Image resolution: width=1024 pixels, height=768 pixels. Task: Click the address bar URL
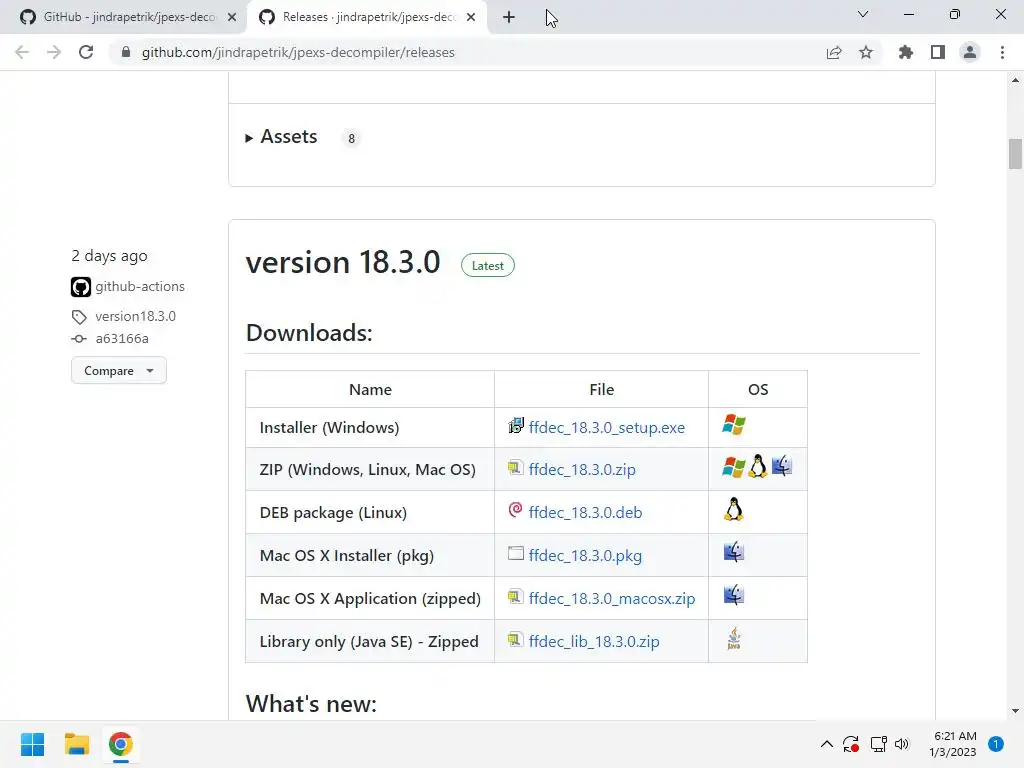point(298,52)
